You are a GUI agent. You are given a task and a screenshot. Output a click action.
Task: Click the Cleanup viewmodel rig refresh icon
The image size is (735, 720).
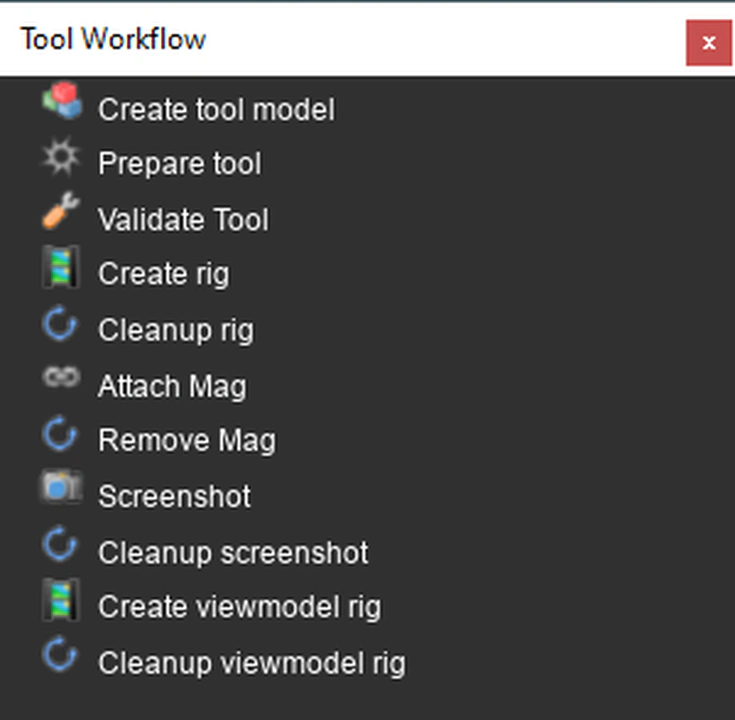tap(61, 657)
